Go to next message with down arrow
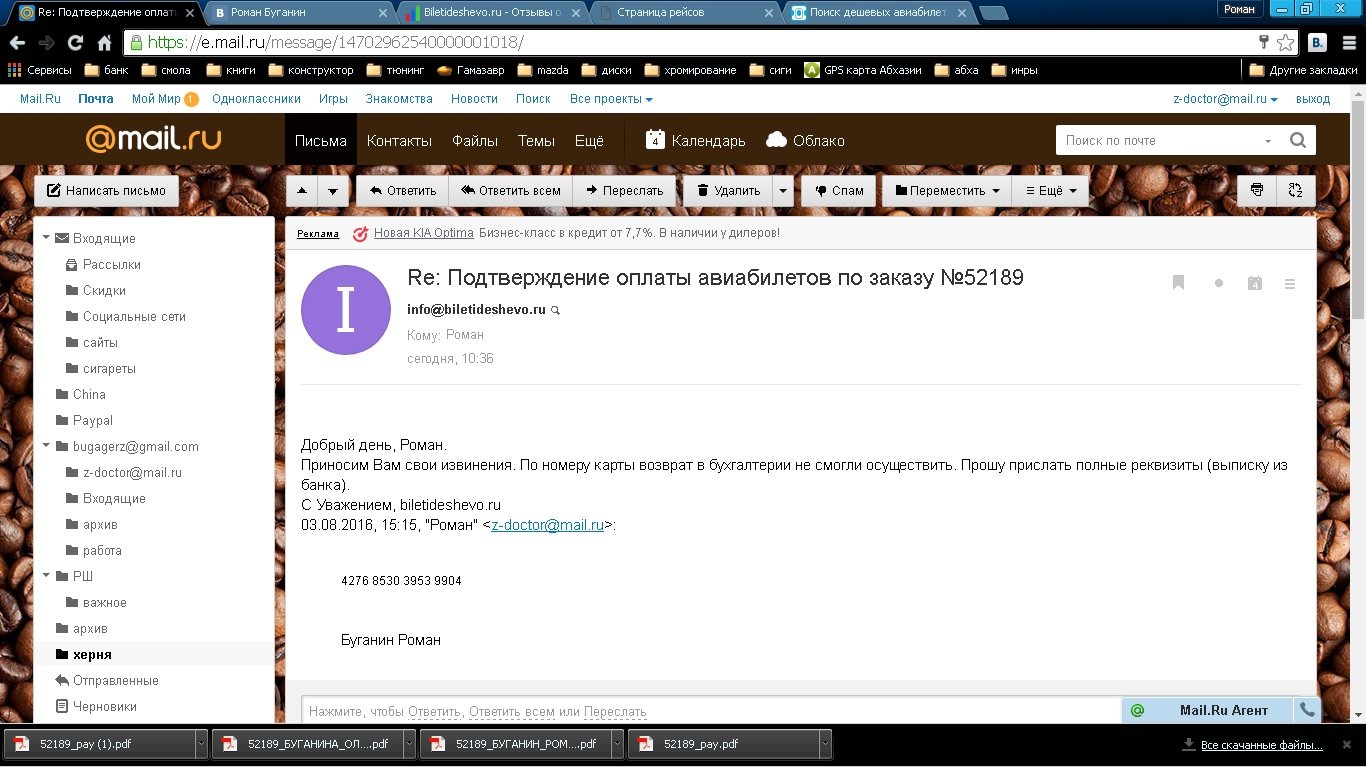This screenshot has height=768, width=1366. (335, 190)
